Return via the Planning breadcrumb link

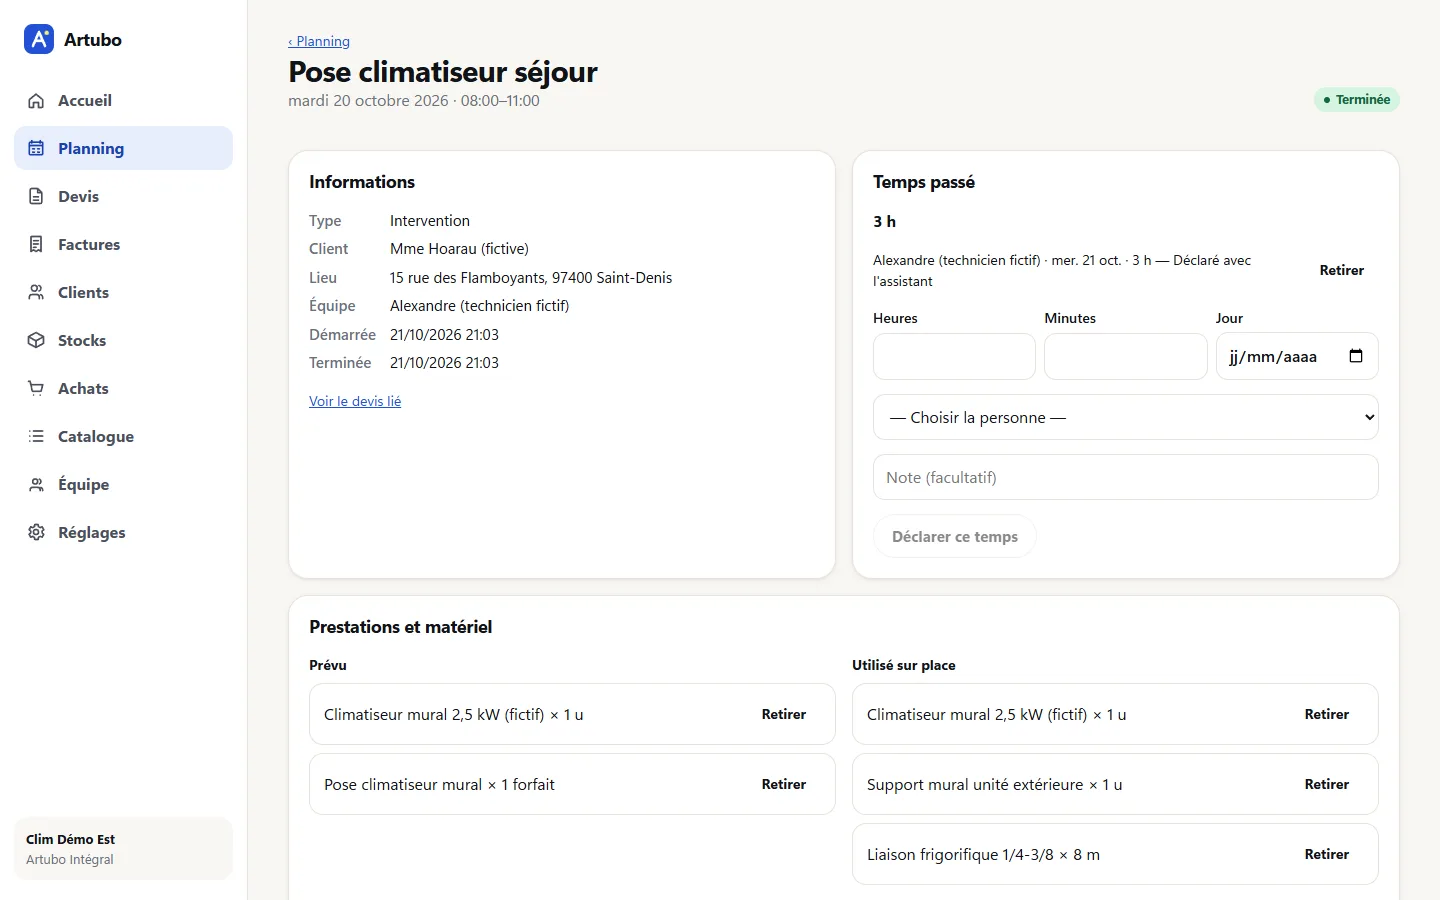(319, 41)
